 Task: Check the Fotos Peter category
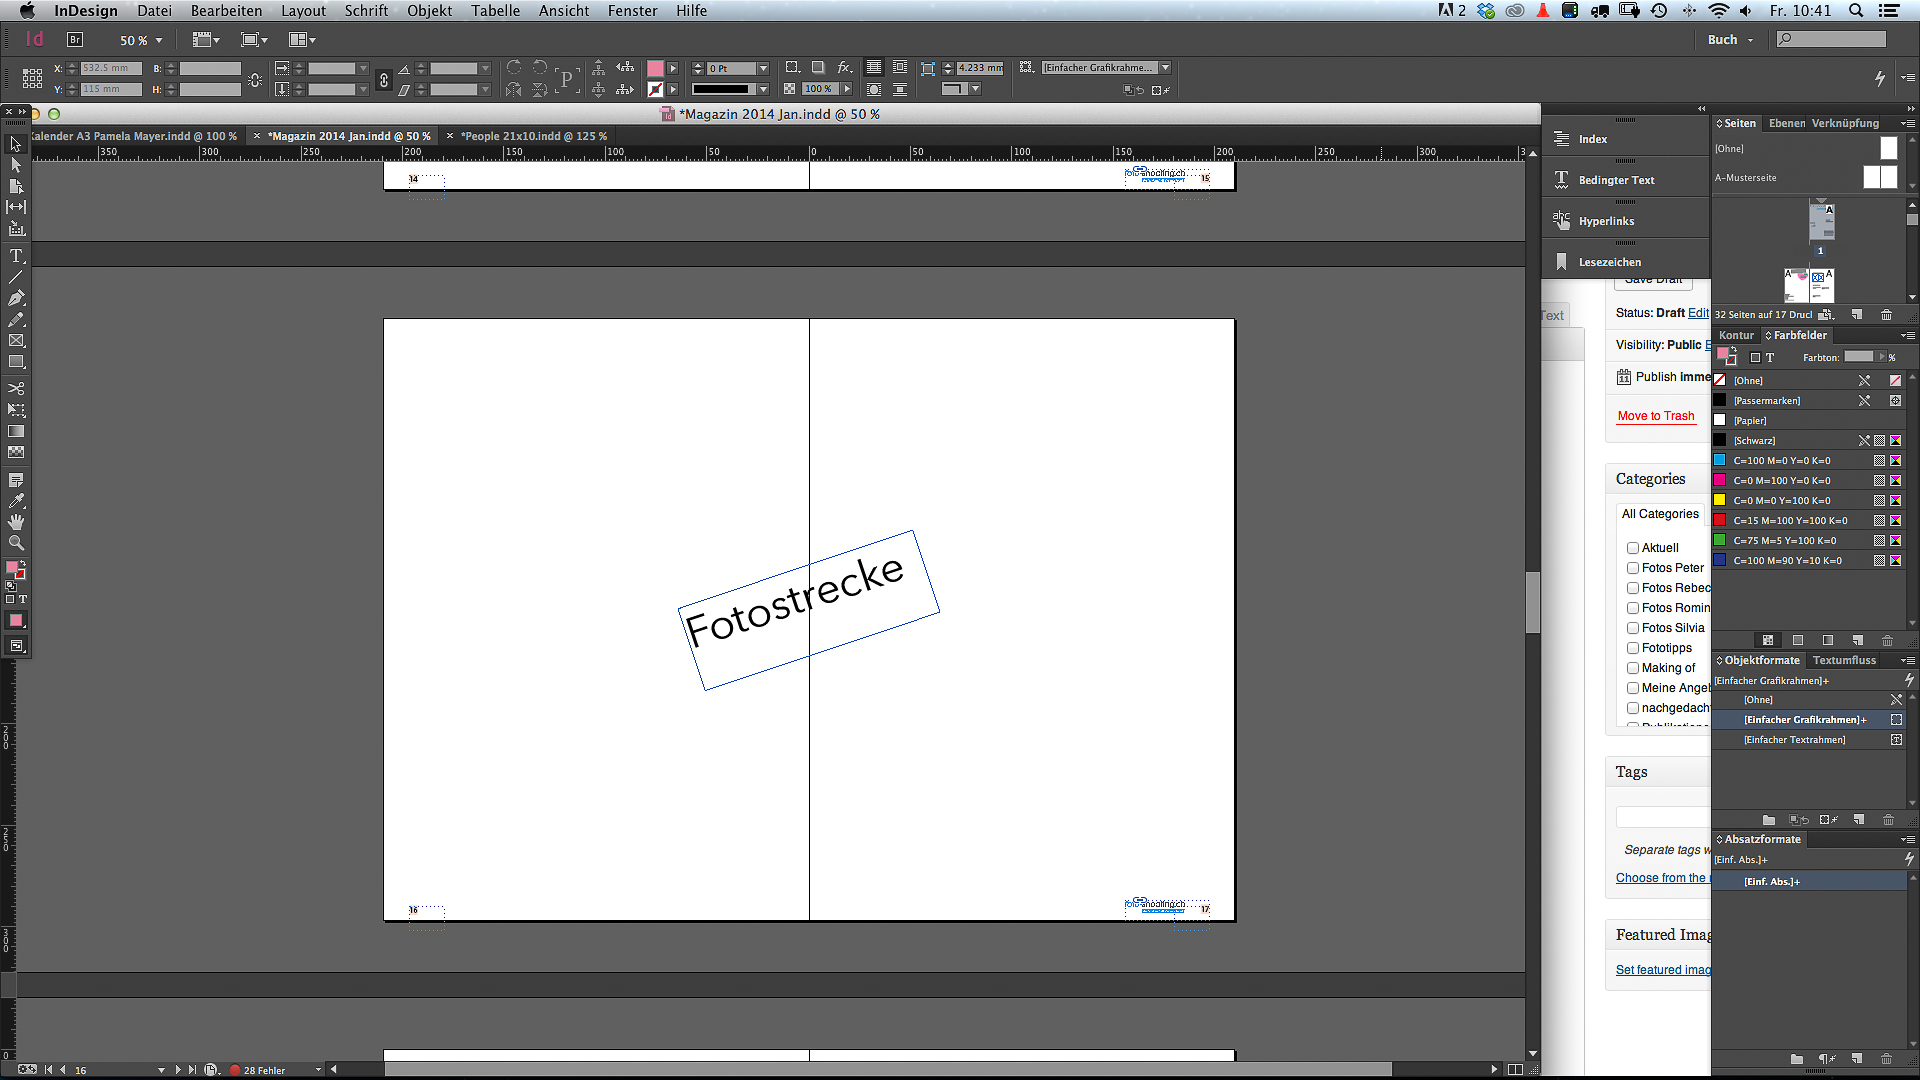1633,568
